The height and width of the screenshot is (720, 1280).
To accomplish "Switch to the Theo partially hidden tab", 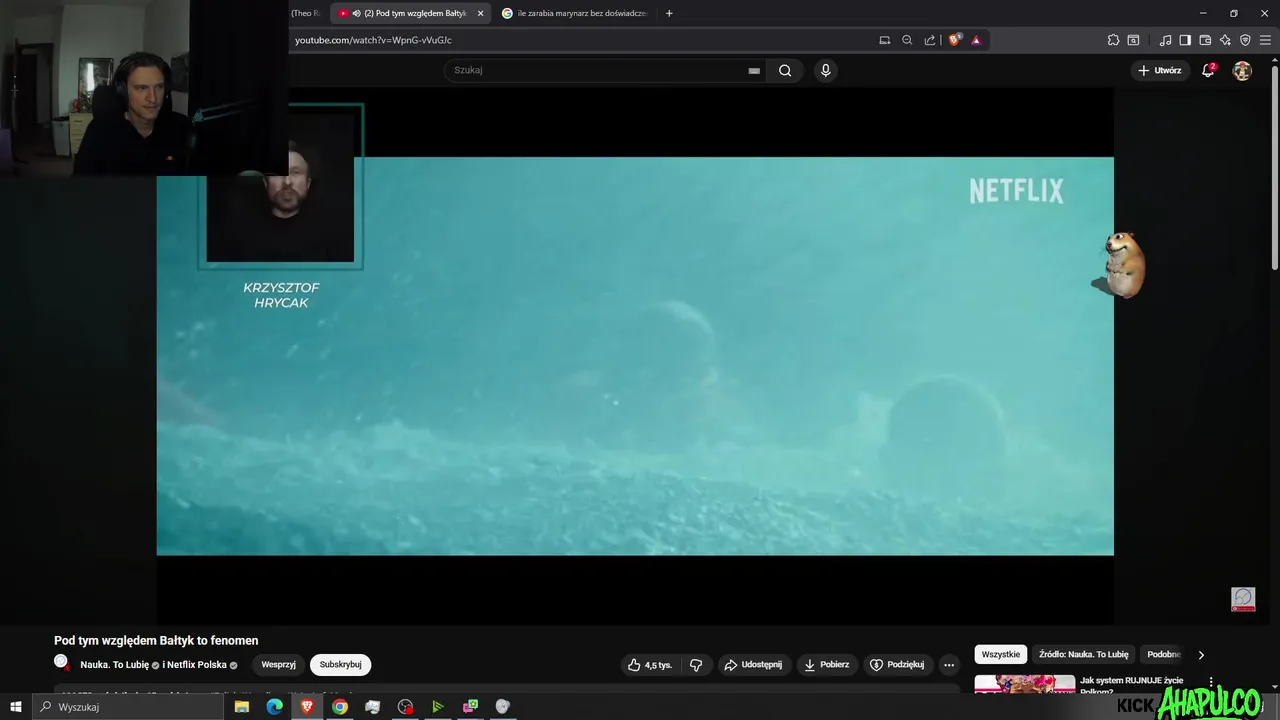I will click(x=307, y=13).
